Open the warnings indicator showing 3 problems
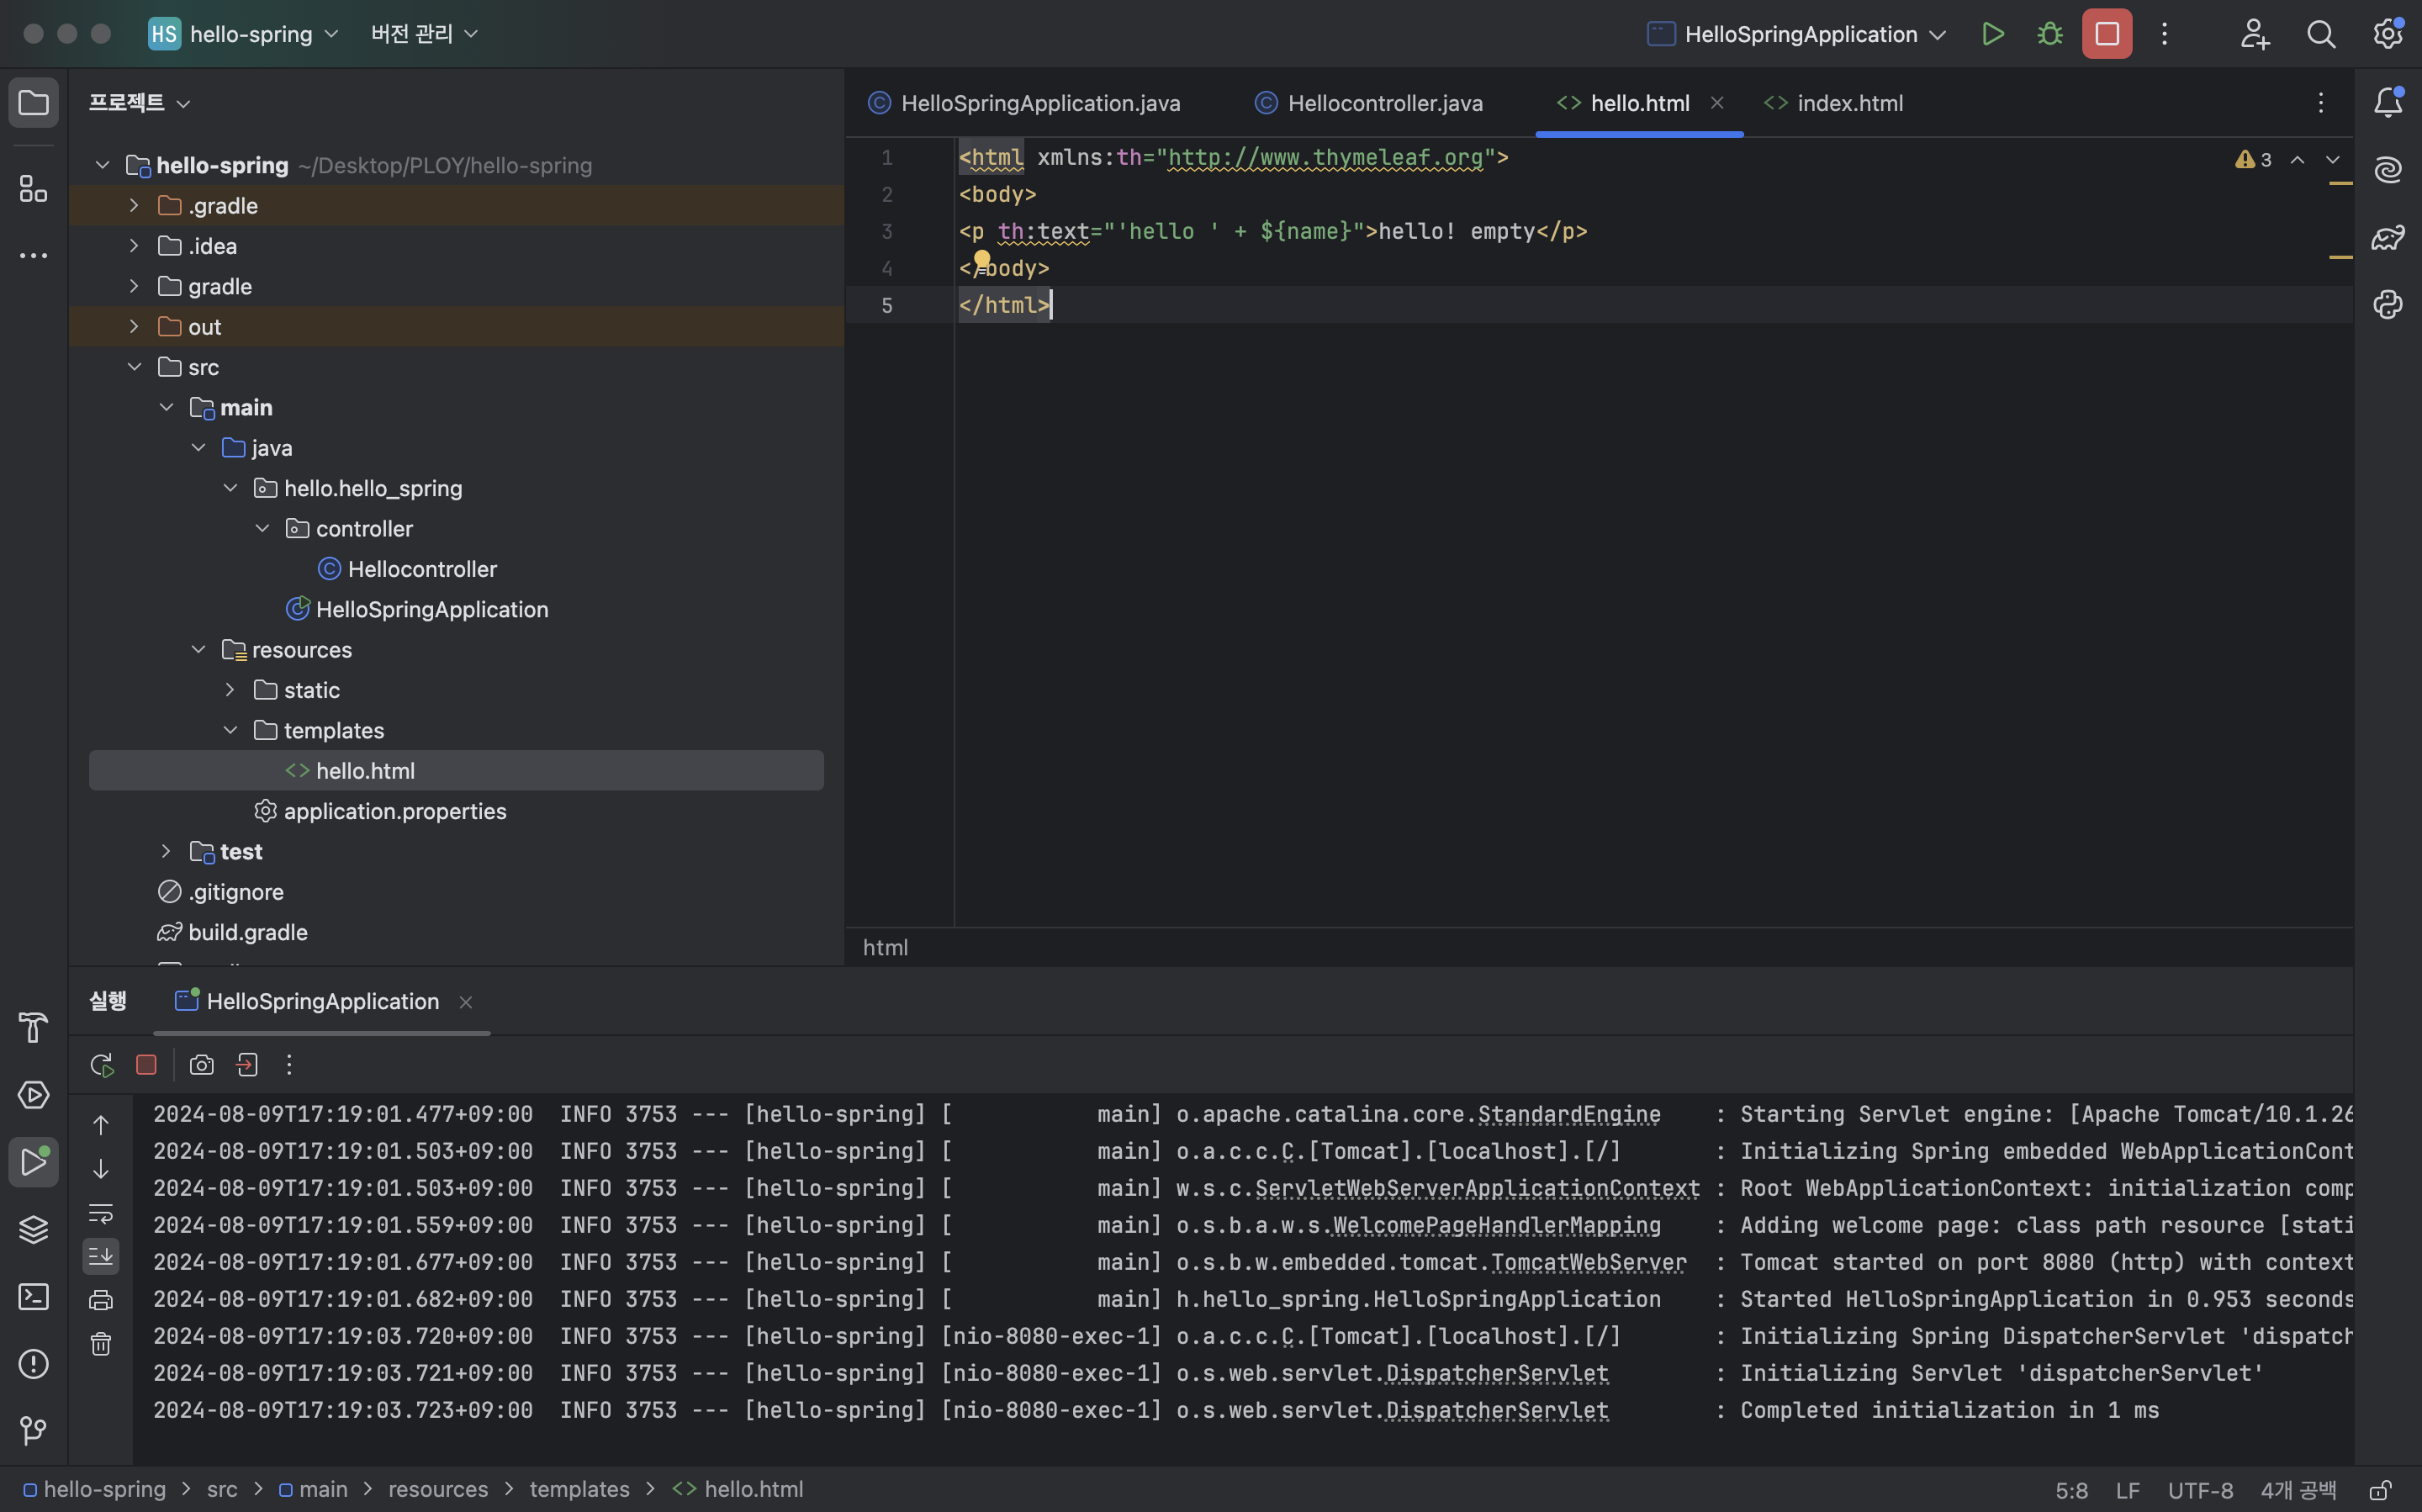 point(2252,160)
